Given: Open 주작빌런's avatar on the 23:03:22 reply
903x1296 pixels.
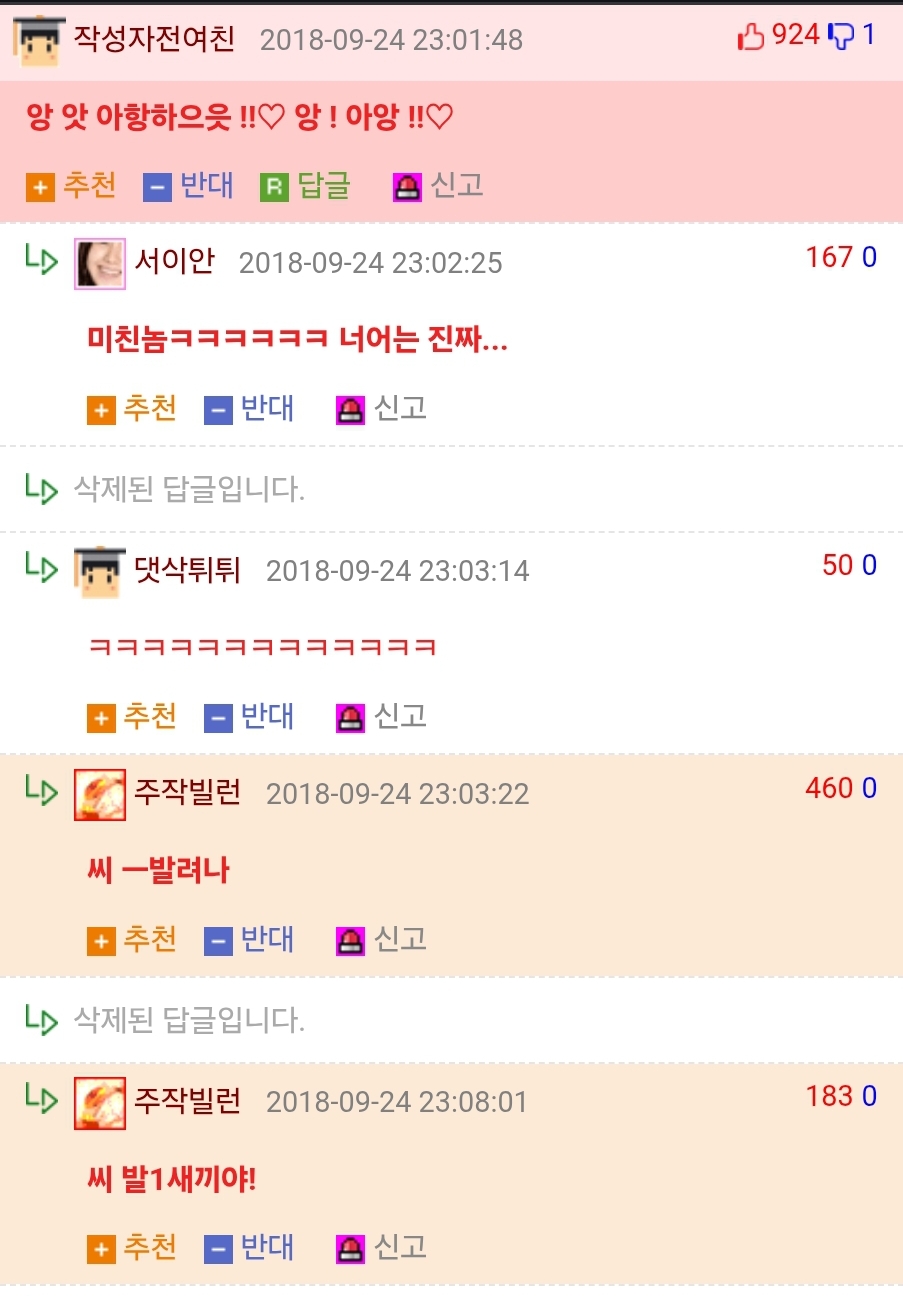Looking at the screenshot, I should [100, 795].
